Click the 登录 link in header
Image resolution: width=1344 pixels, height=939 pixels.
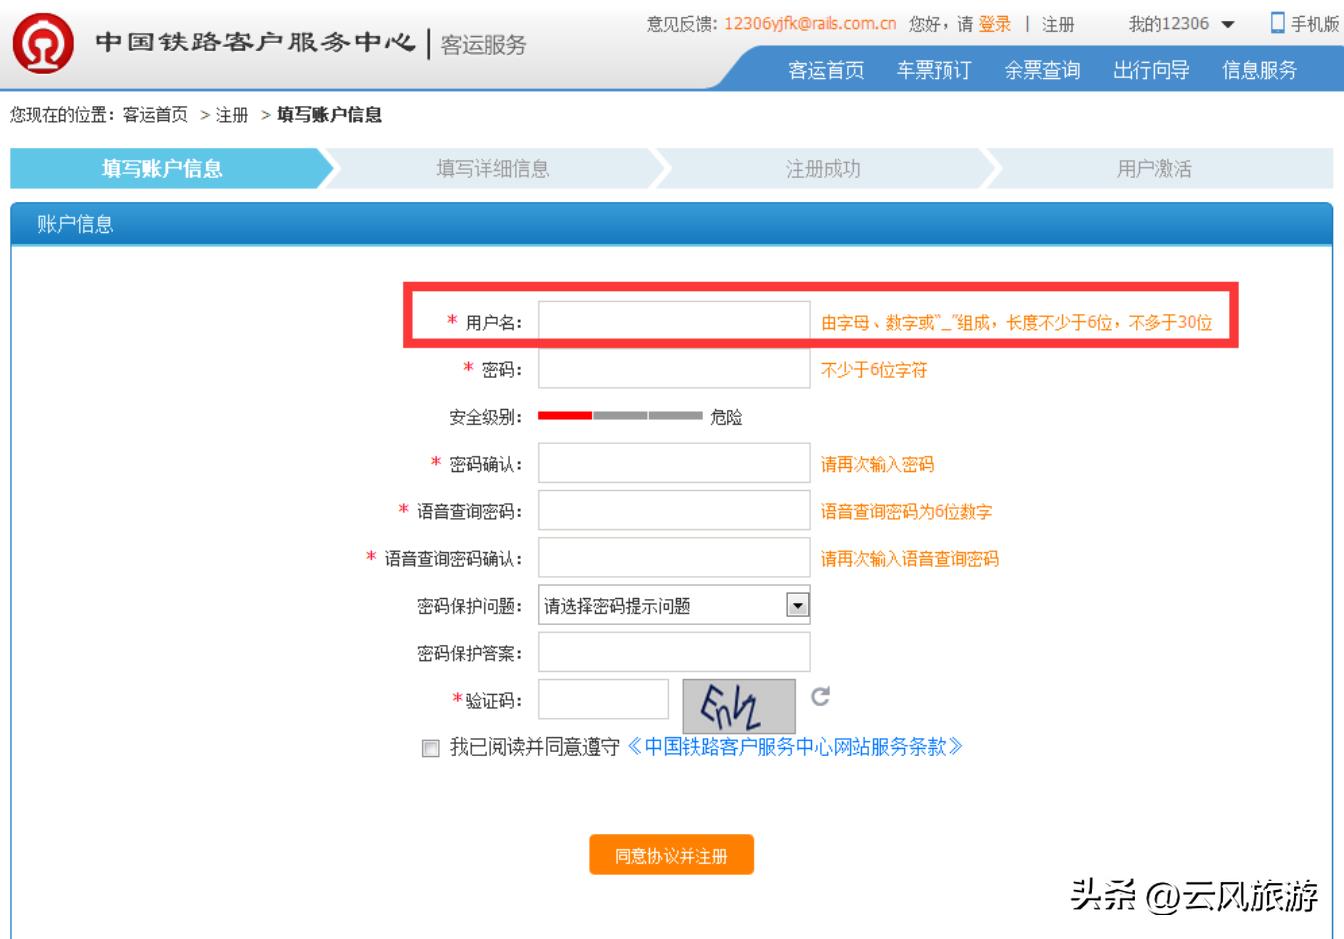(x=995, y=24)
